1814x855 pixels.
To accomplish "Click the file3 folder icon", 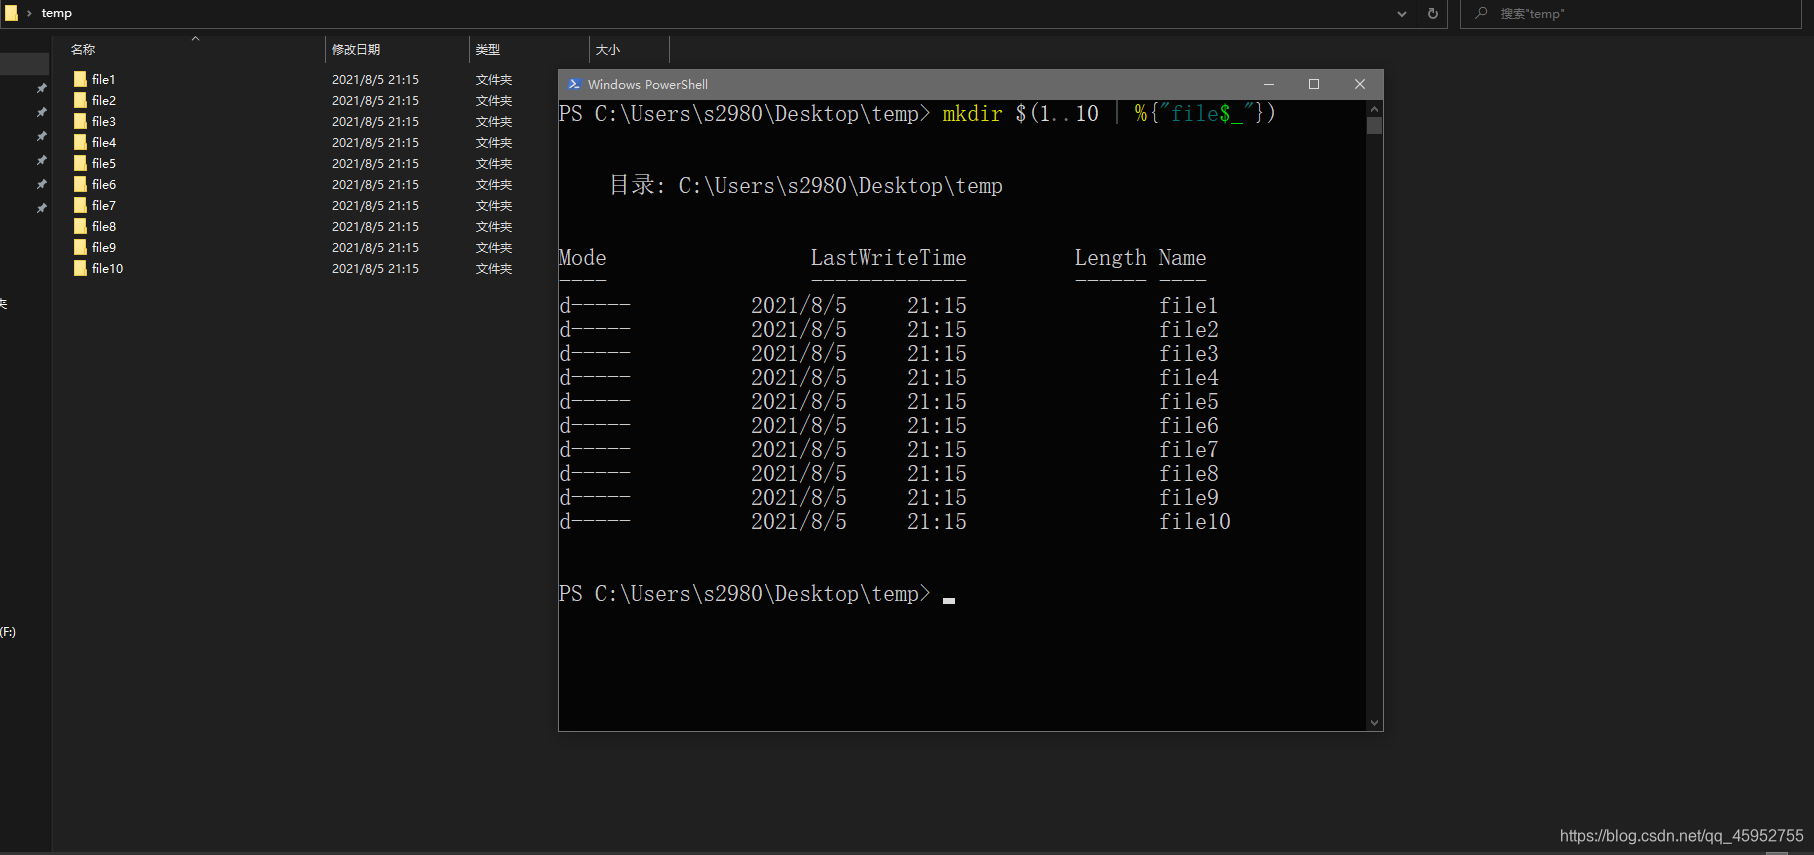I will [80, 121].
